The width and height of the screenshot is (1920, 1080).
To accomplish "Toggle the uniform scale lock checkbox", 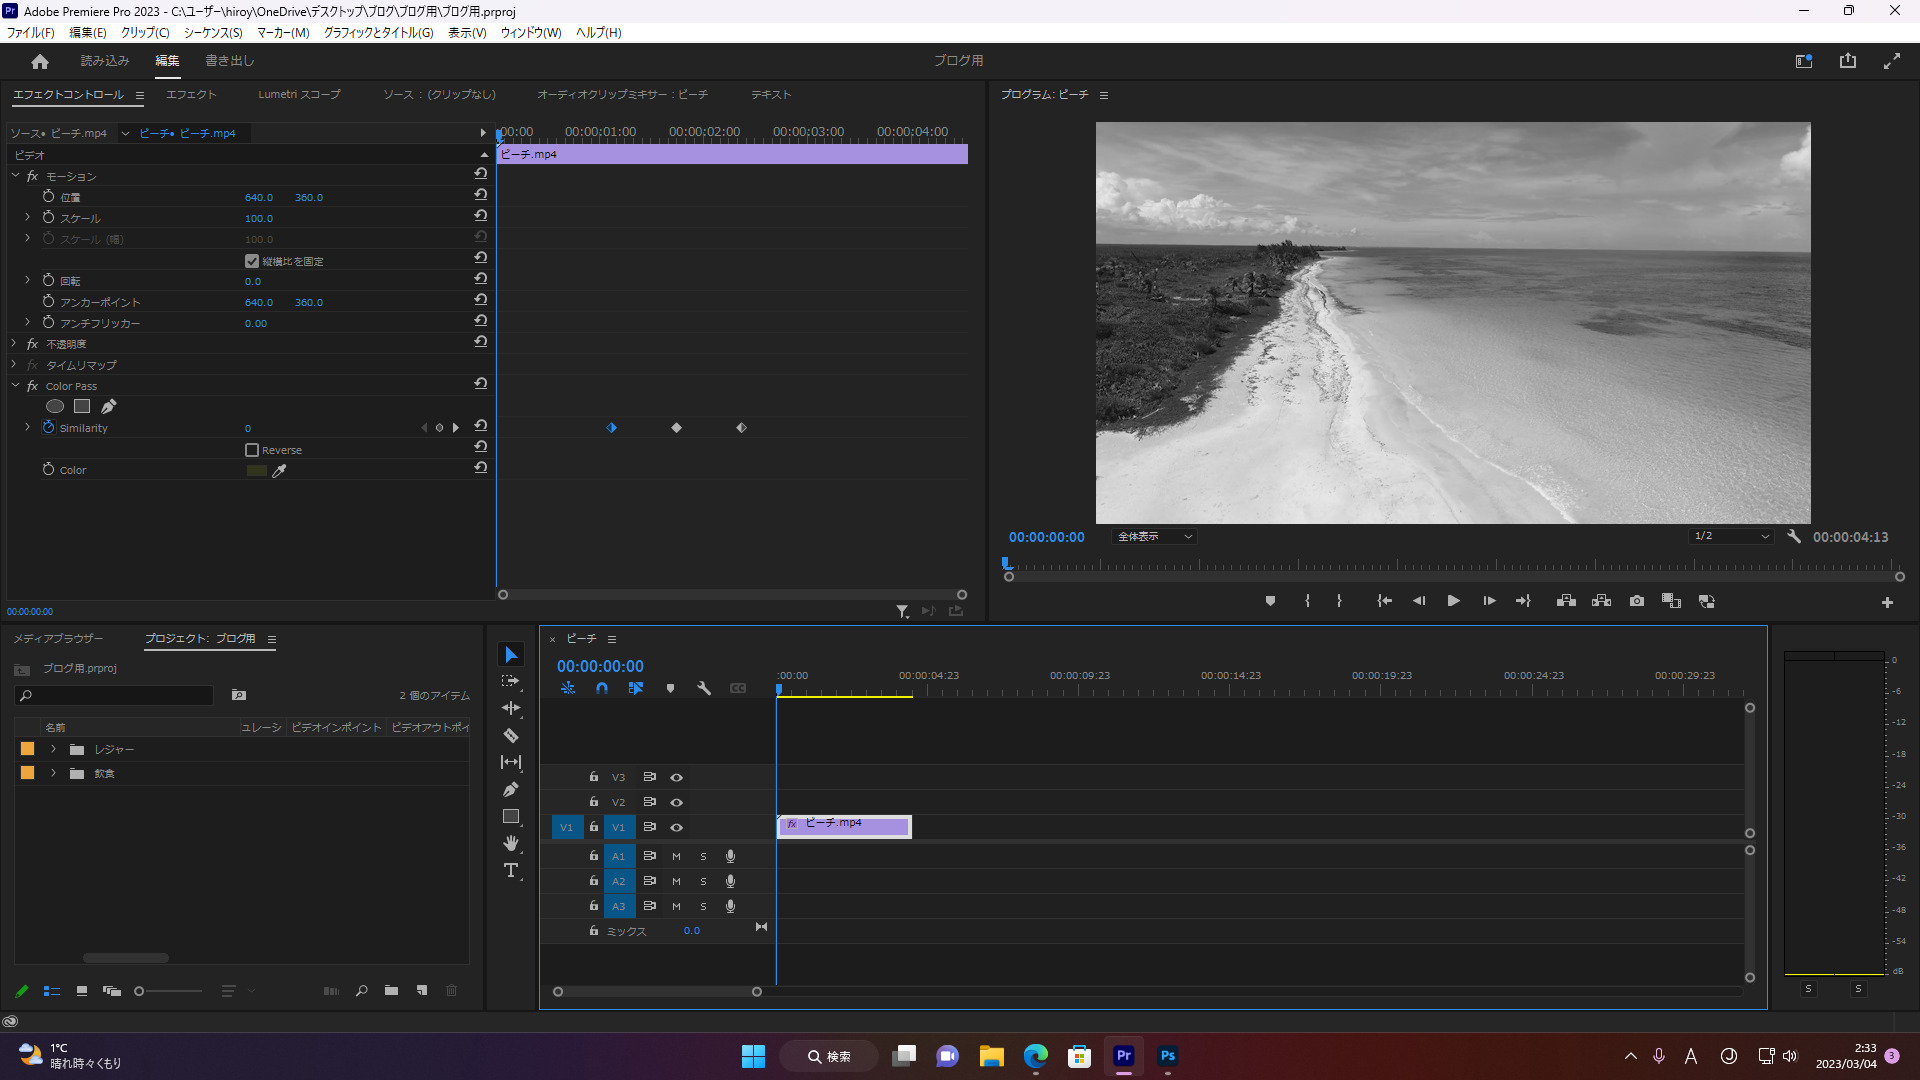I will coord(252,261).
